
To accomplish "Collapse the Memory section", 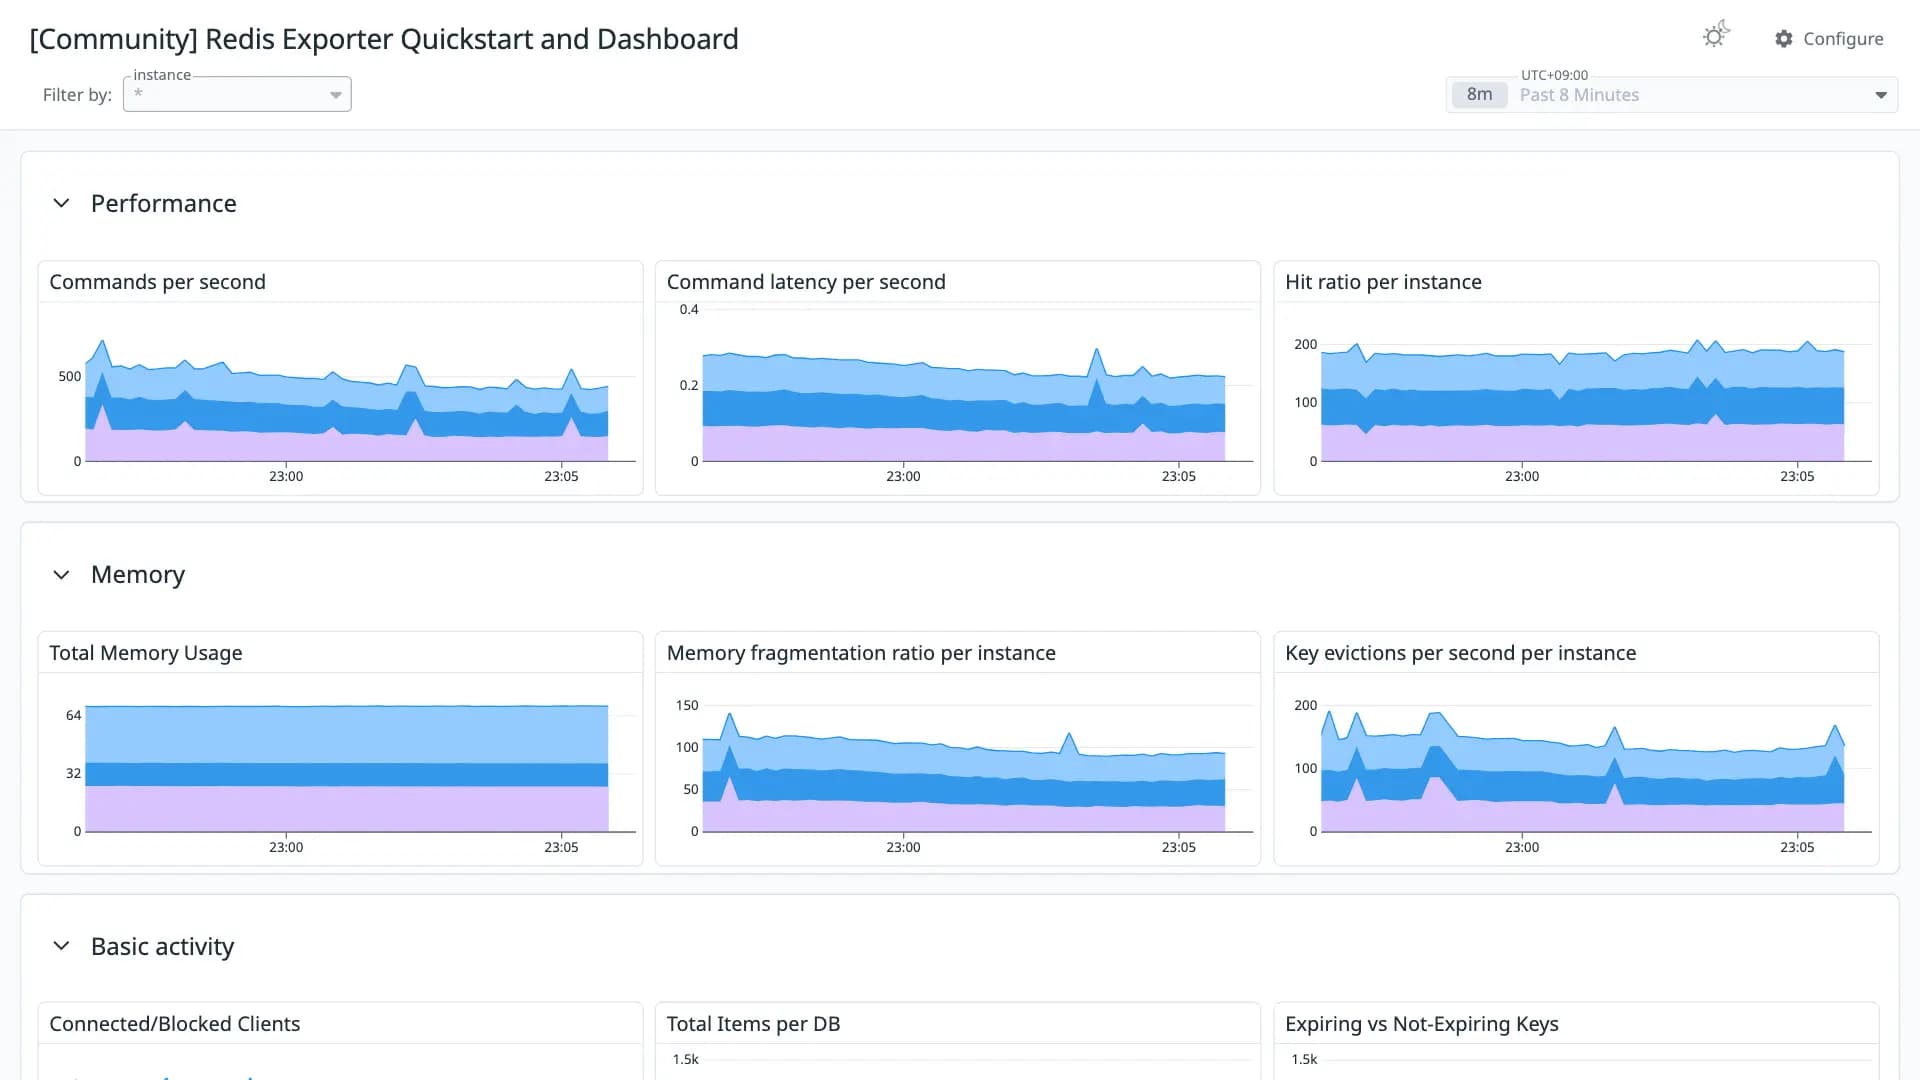I will tap(61, 575).
